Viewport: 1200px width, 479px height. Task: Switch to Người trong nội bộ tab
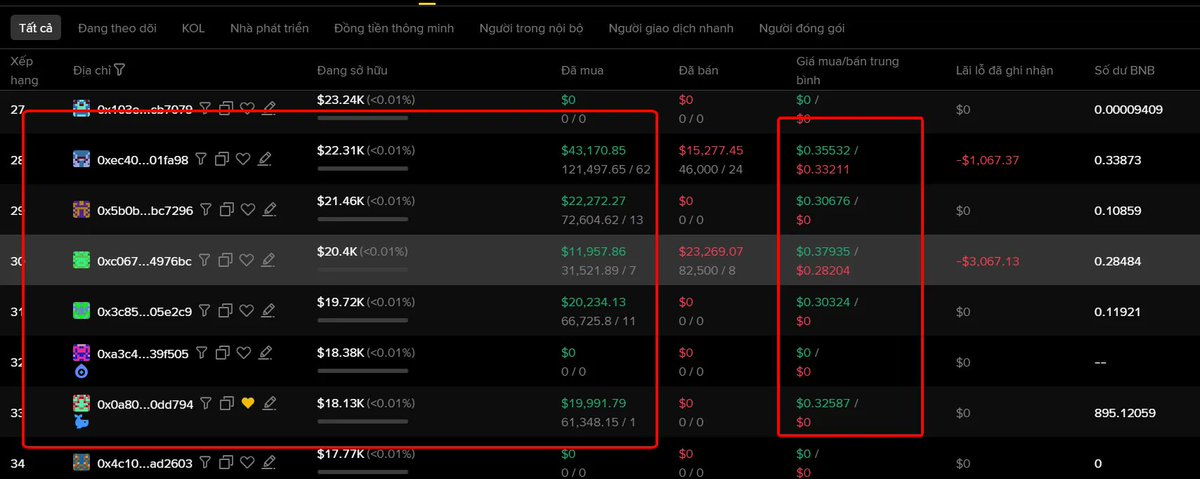pyautogui.click(x=531, y=28)
